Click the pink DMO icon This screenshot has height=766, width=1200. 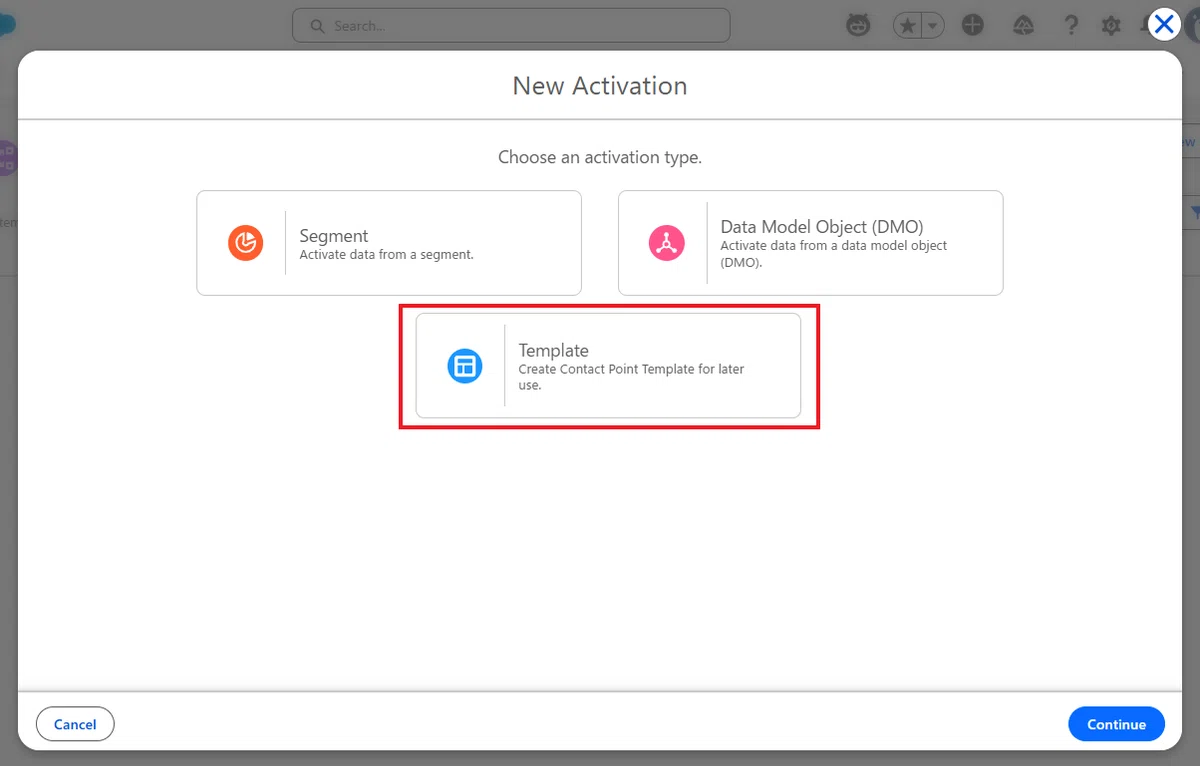pyautogui.click(x=666, y=243)
